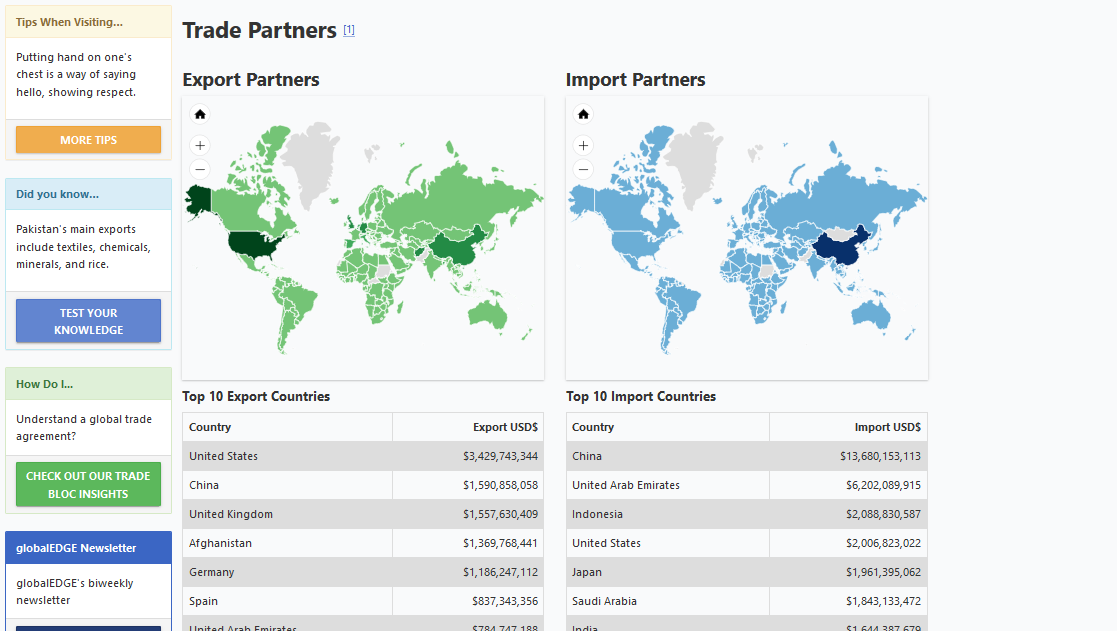Zoom out on the Import Partners map

(583, 169)
